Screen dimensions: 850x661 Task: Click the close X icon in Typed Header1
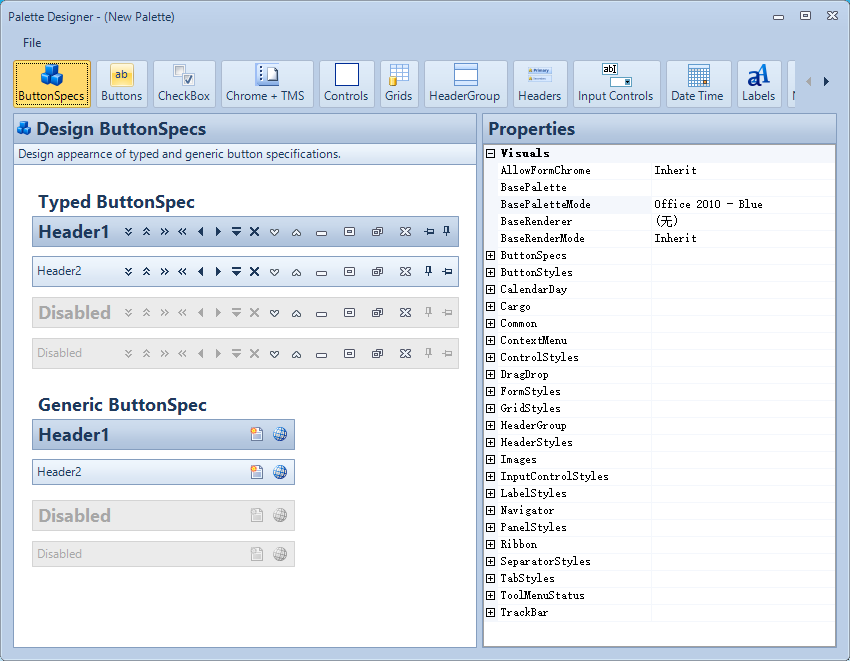(x=254, y=232)
